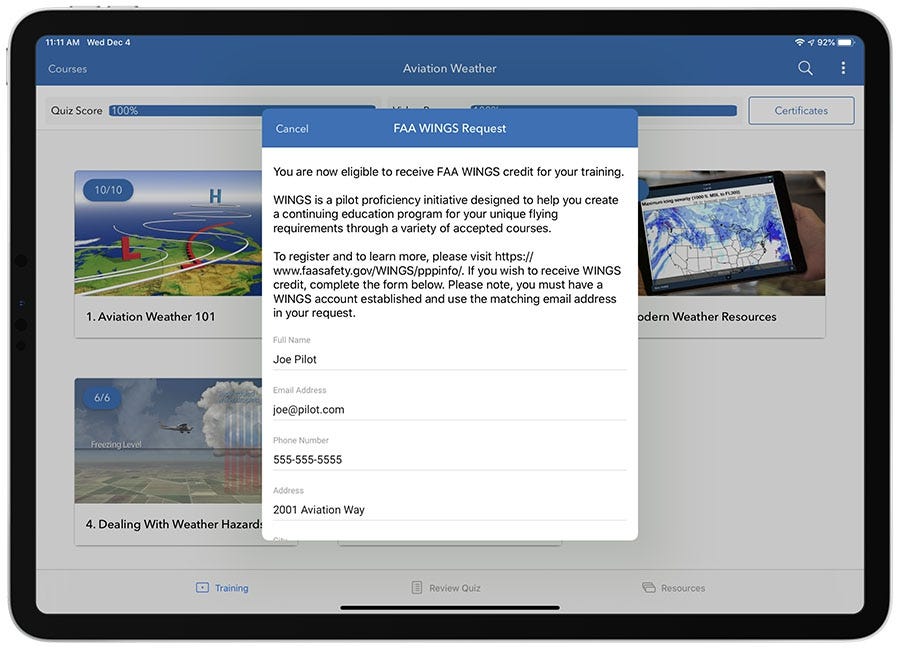The width and height of the screenshot is (900, 649).
Task: Click the Modern Weather Resources title
Action: click(707, 317)
